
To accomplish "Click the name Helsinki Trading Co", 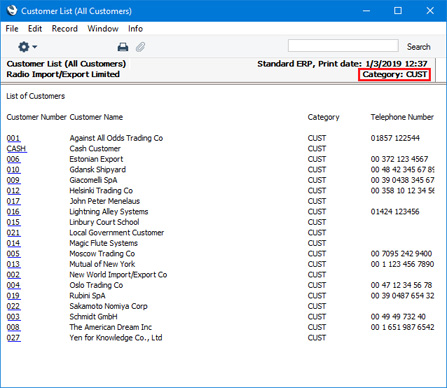I will point(101,191).
